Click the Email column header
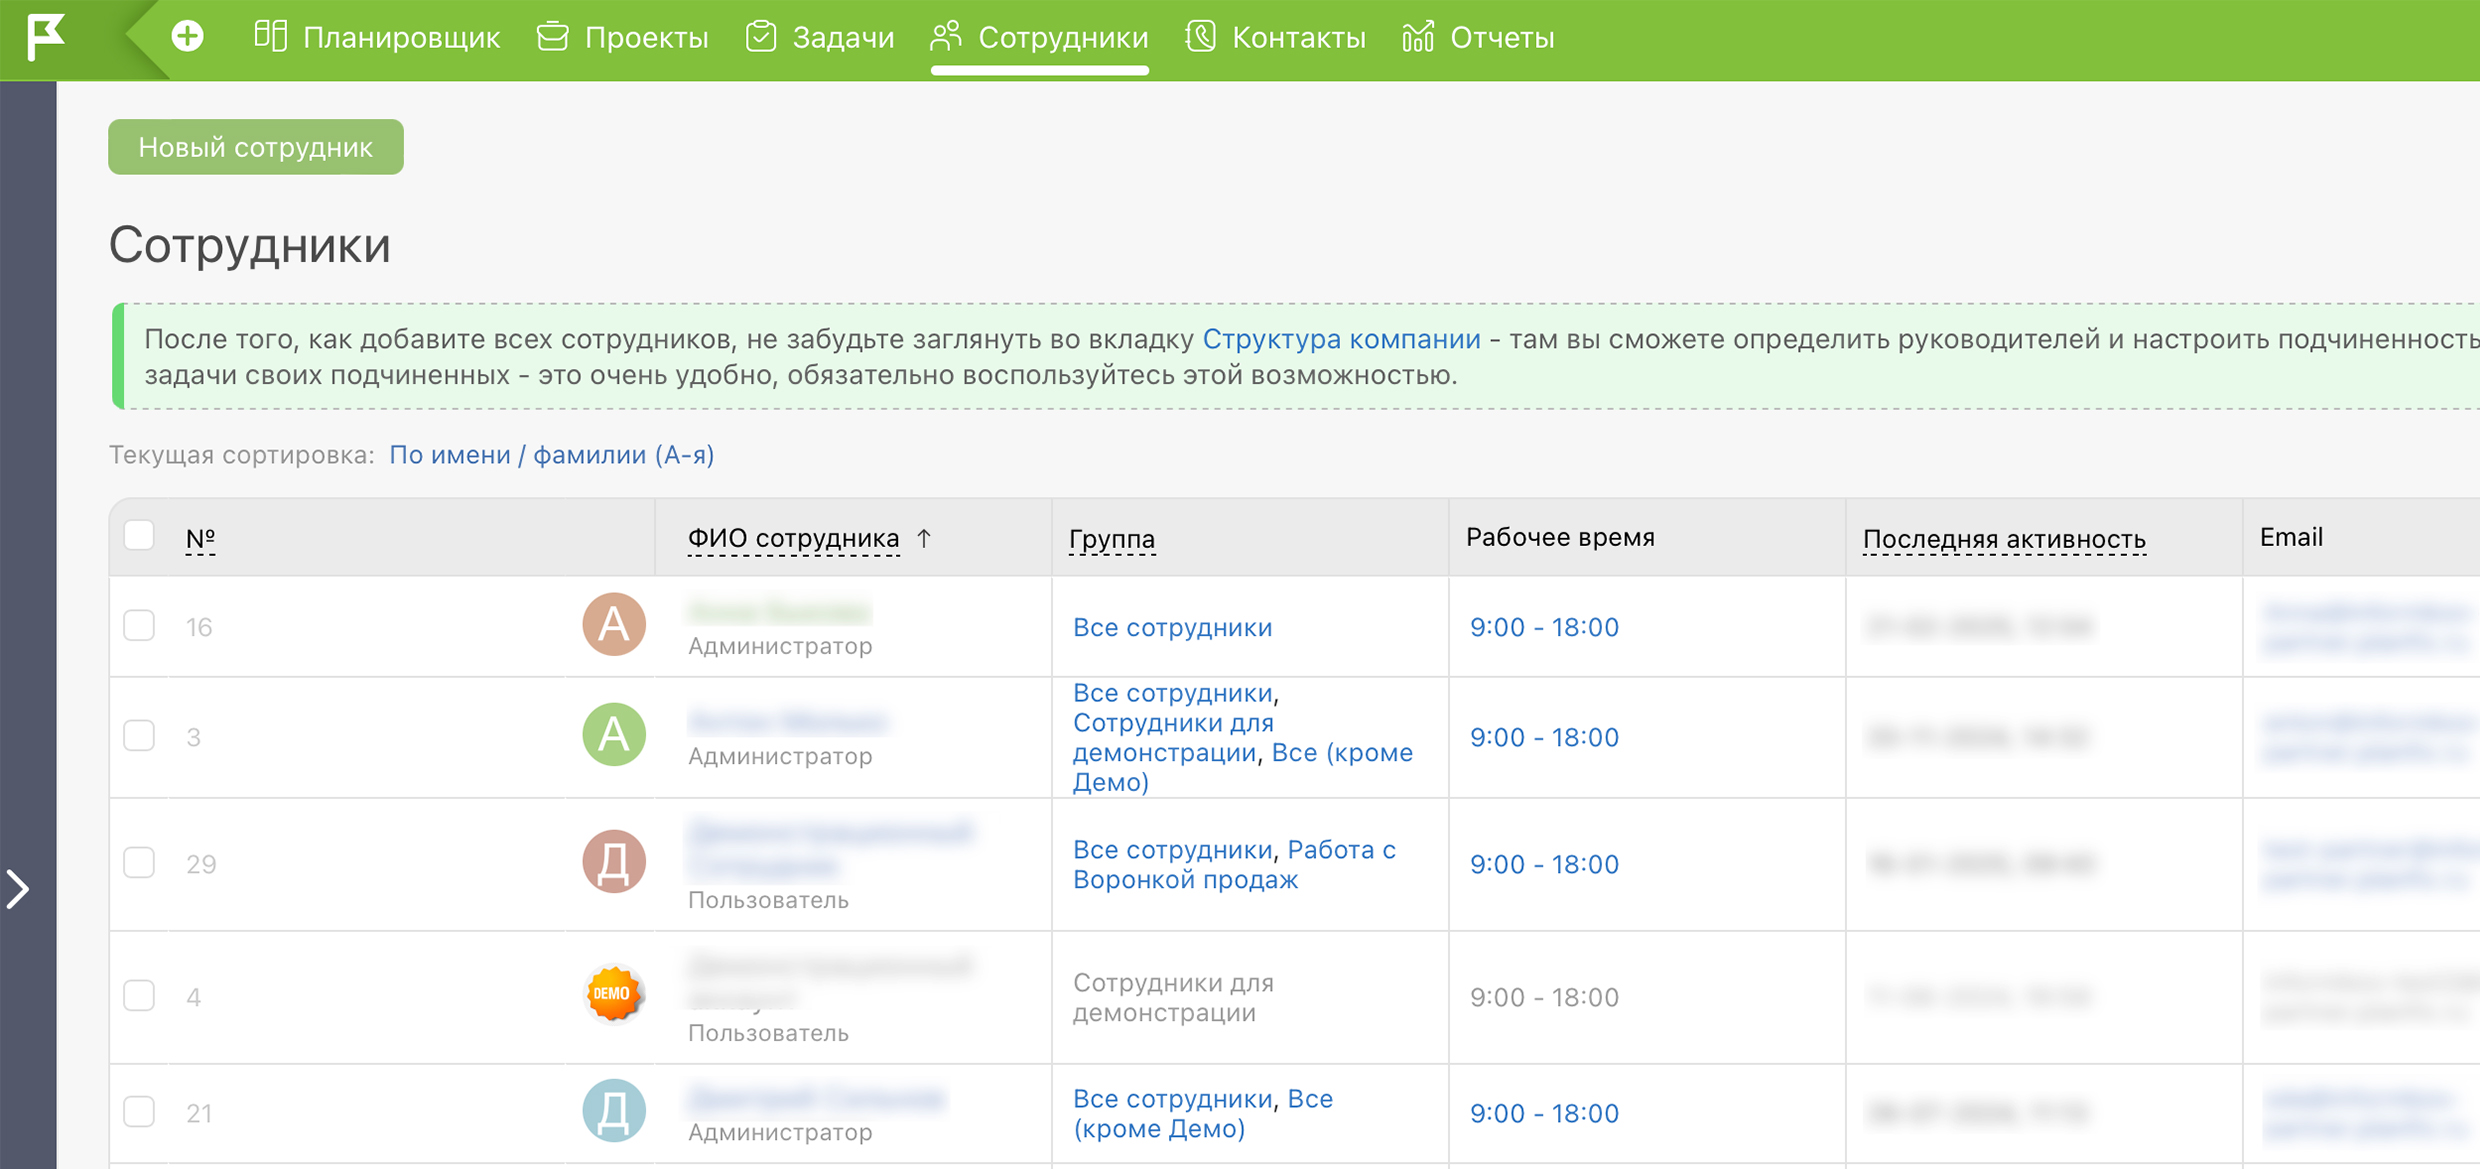The height and width of the screenshot is (1169, 2480). pyautogui.click(x=2291, y=537)
